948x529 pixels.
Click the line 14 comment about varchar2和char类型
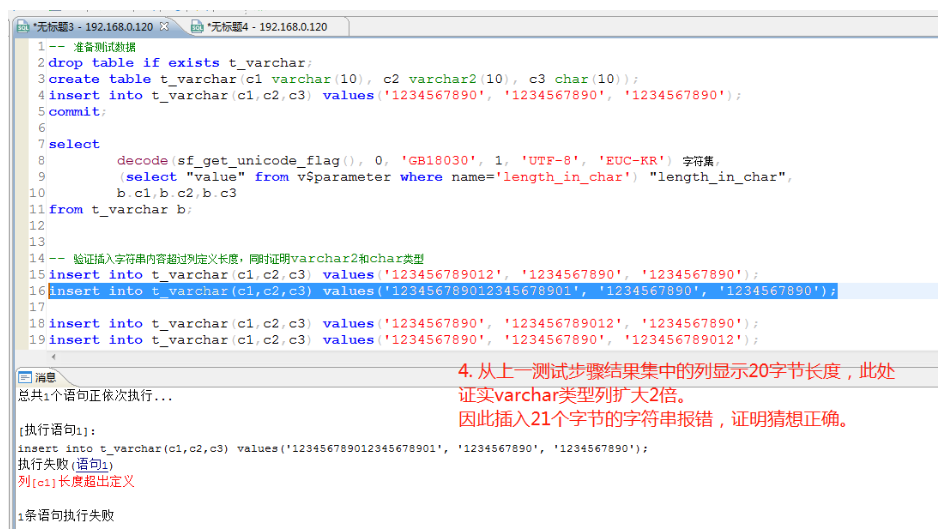(236, 259)
